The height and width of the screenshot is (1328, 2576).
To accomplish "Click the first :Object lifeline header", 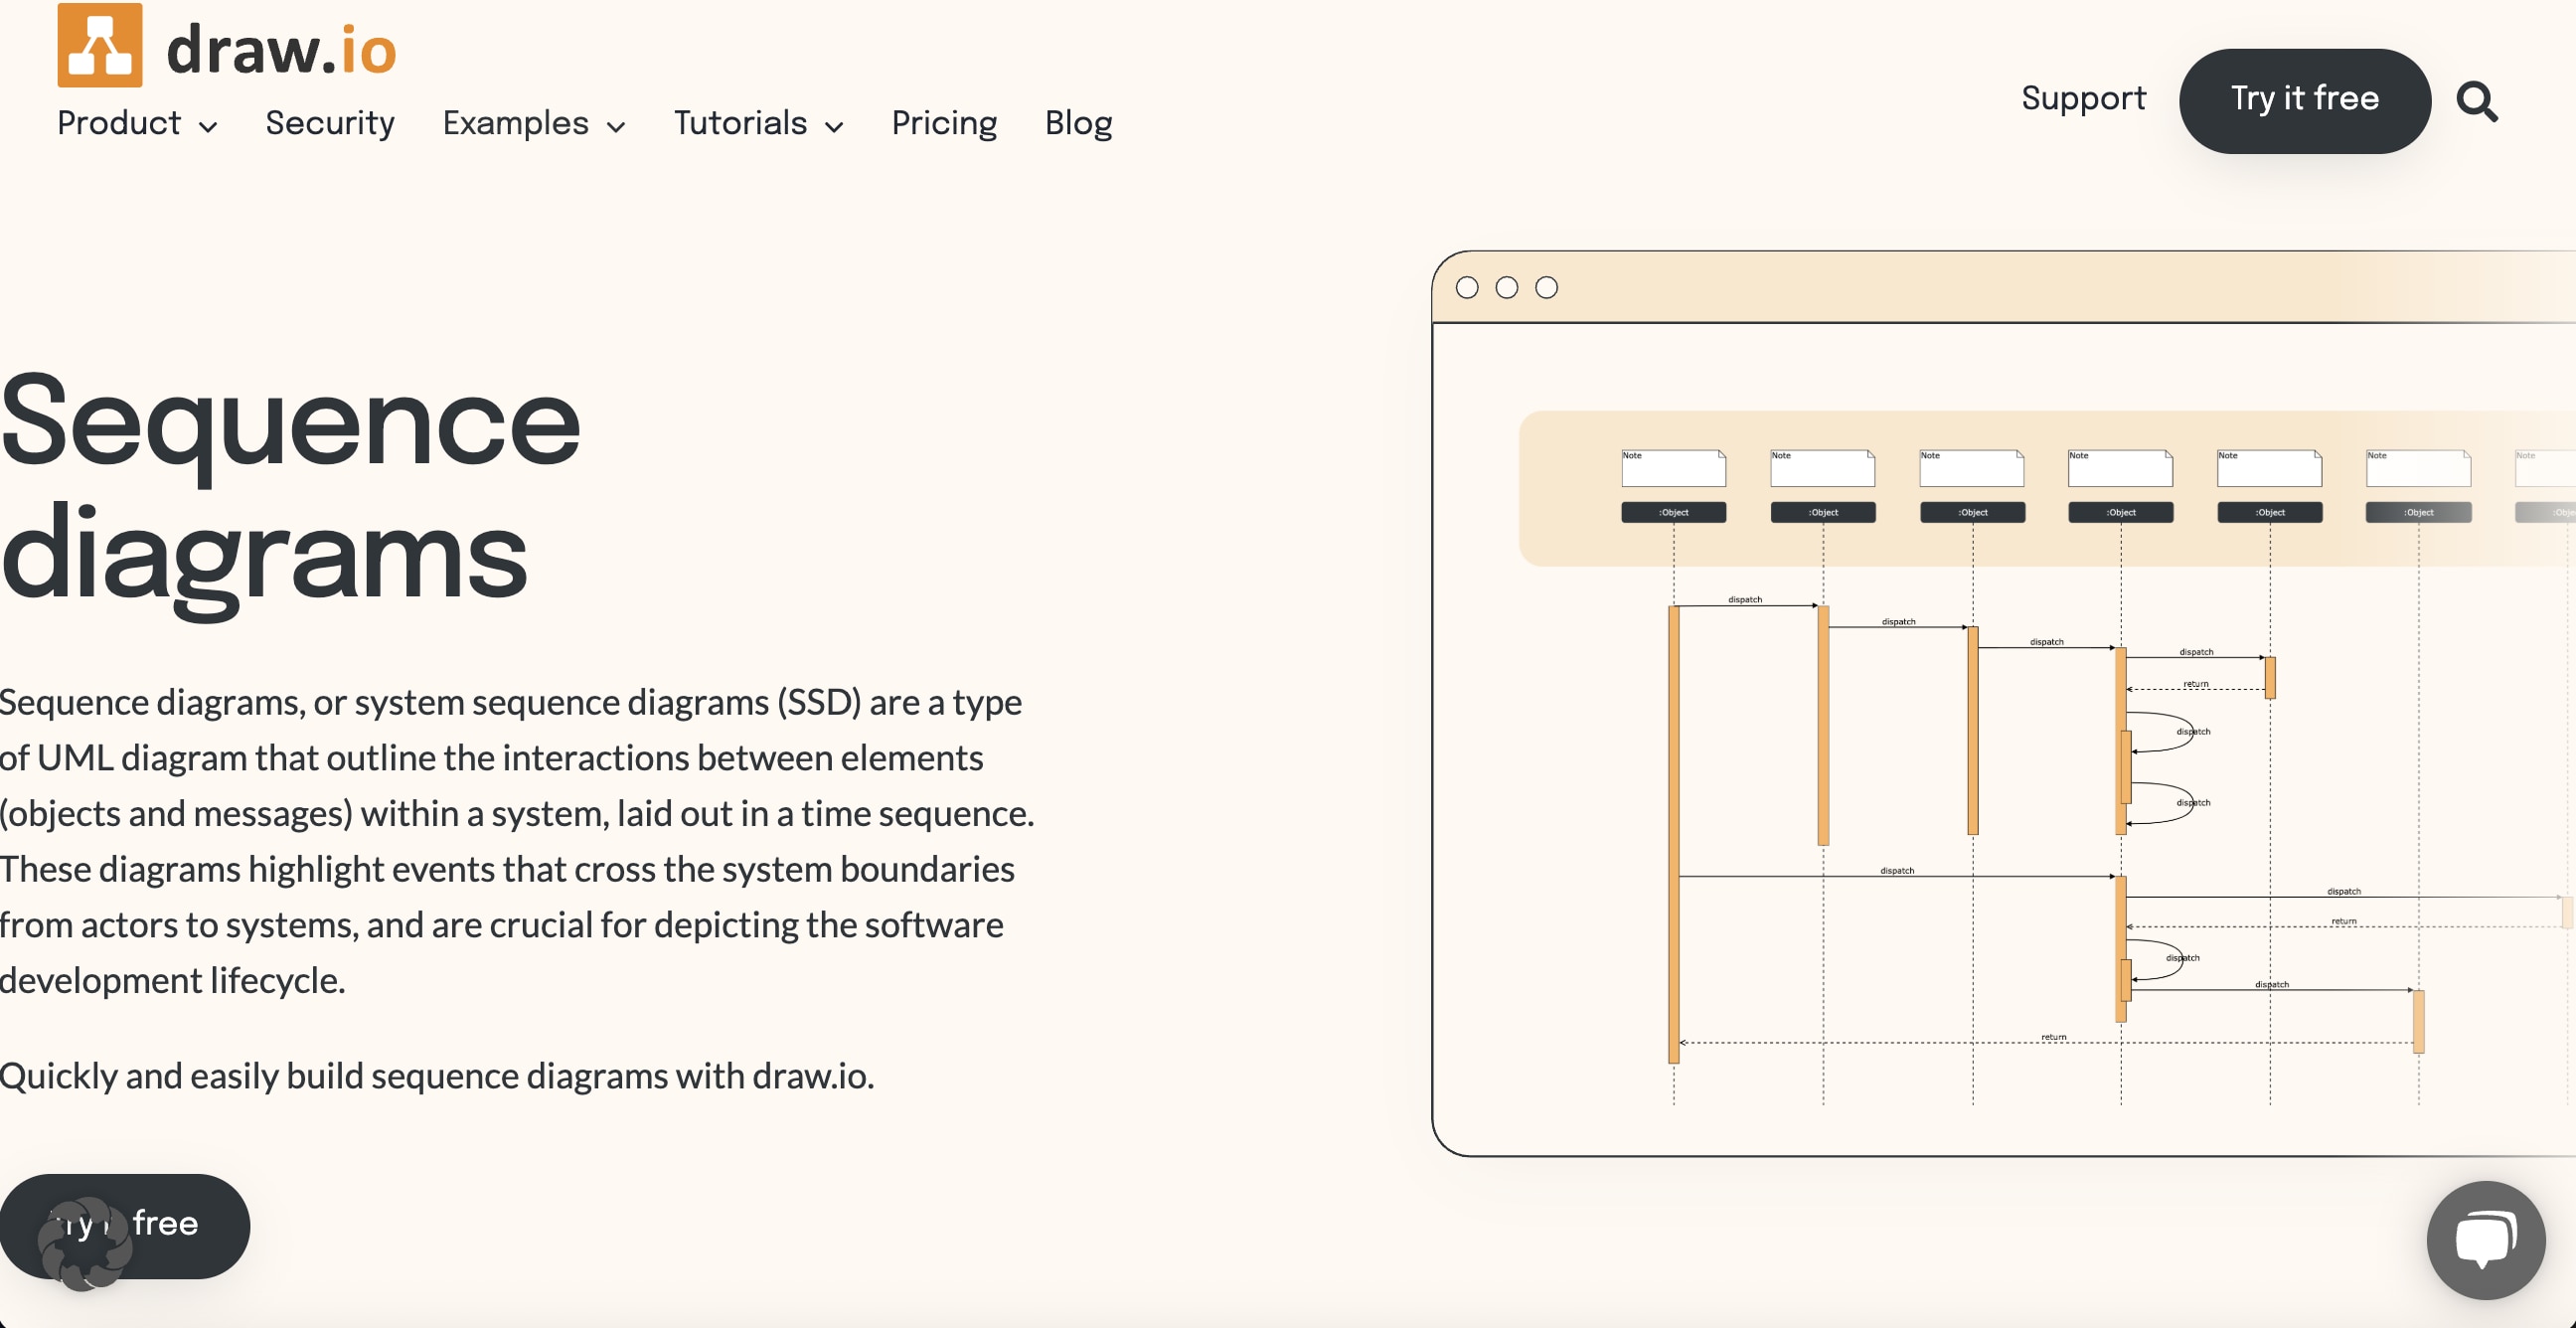I will coord(1673,512).
